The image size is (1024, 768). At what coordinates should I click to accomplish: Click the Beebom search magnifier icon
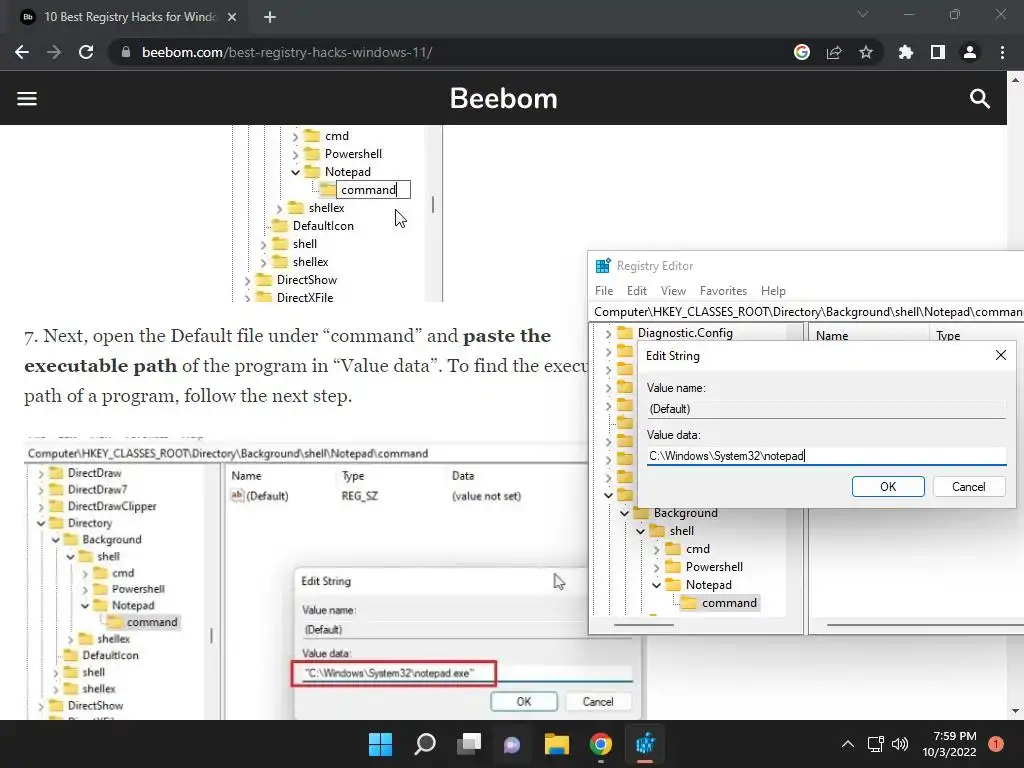point(980,99)
